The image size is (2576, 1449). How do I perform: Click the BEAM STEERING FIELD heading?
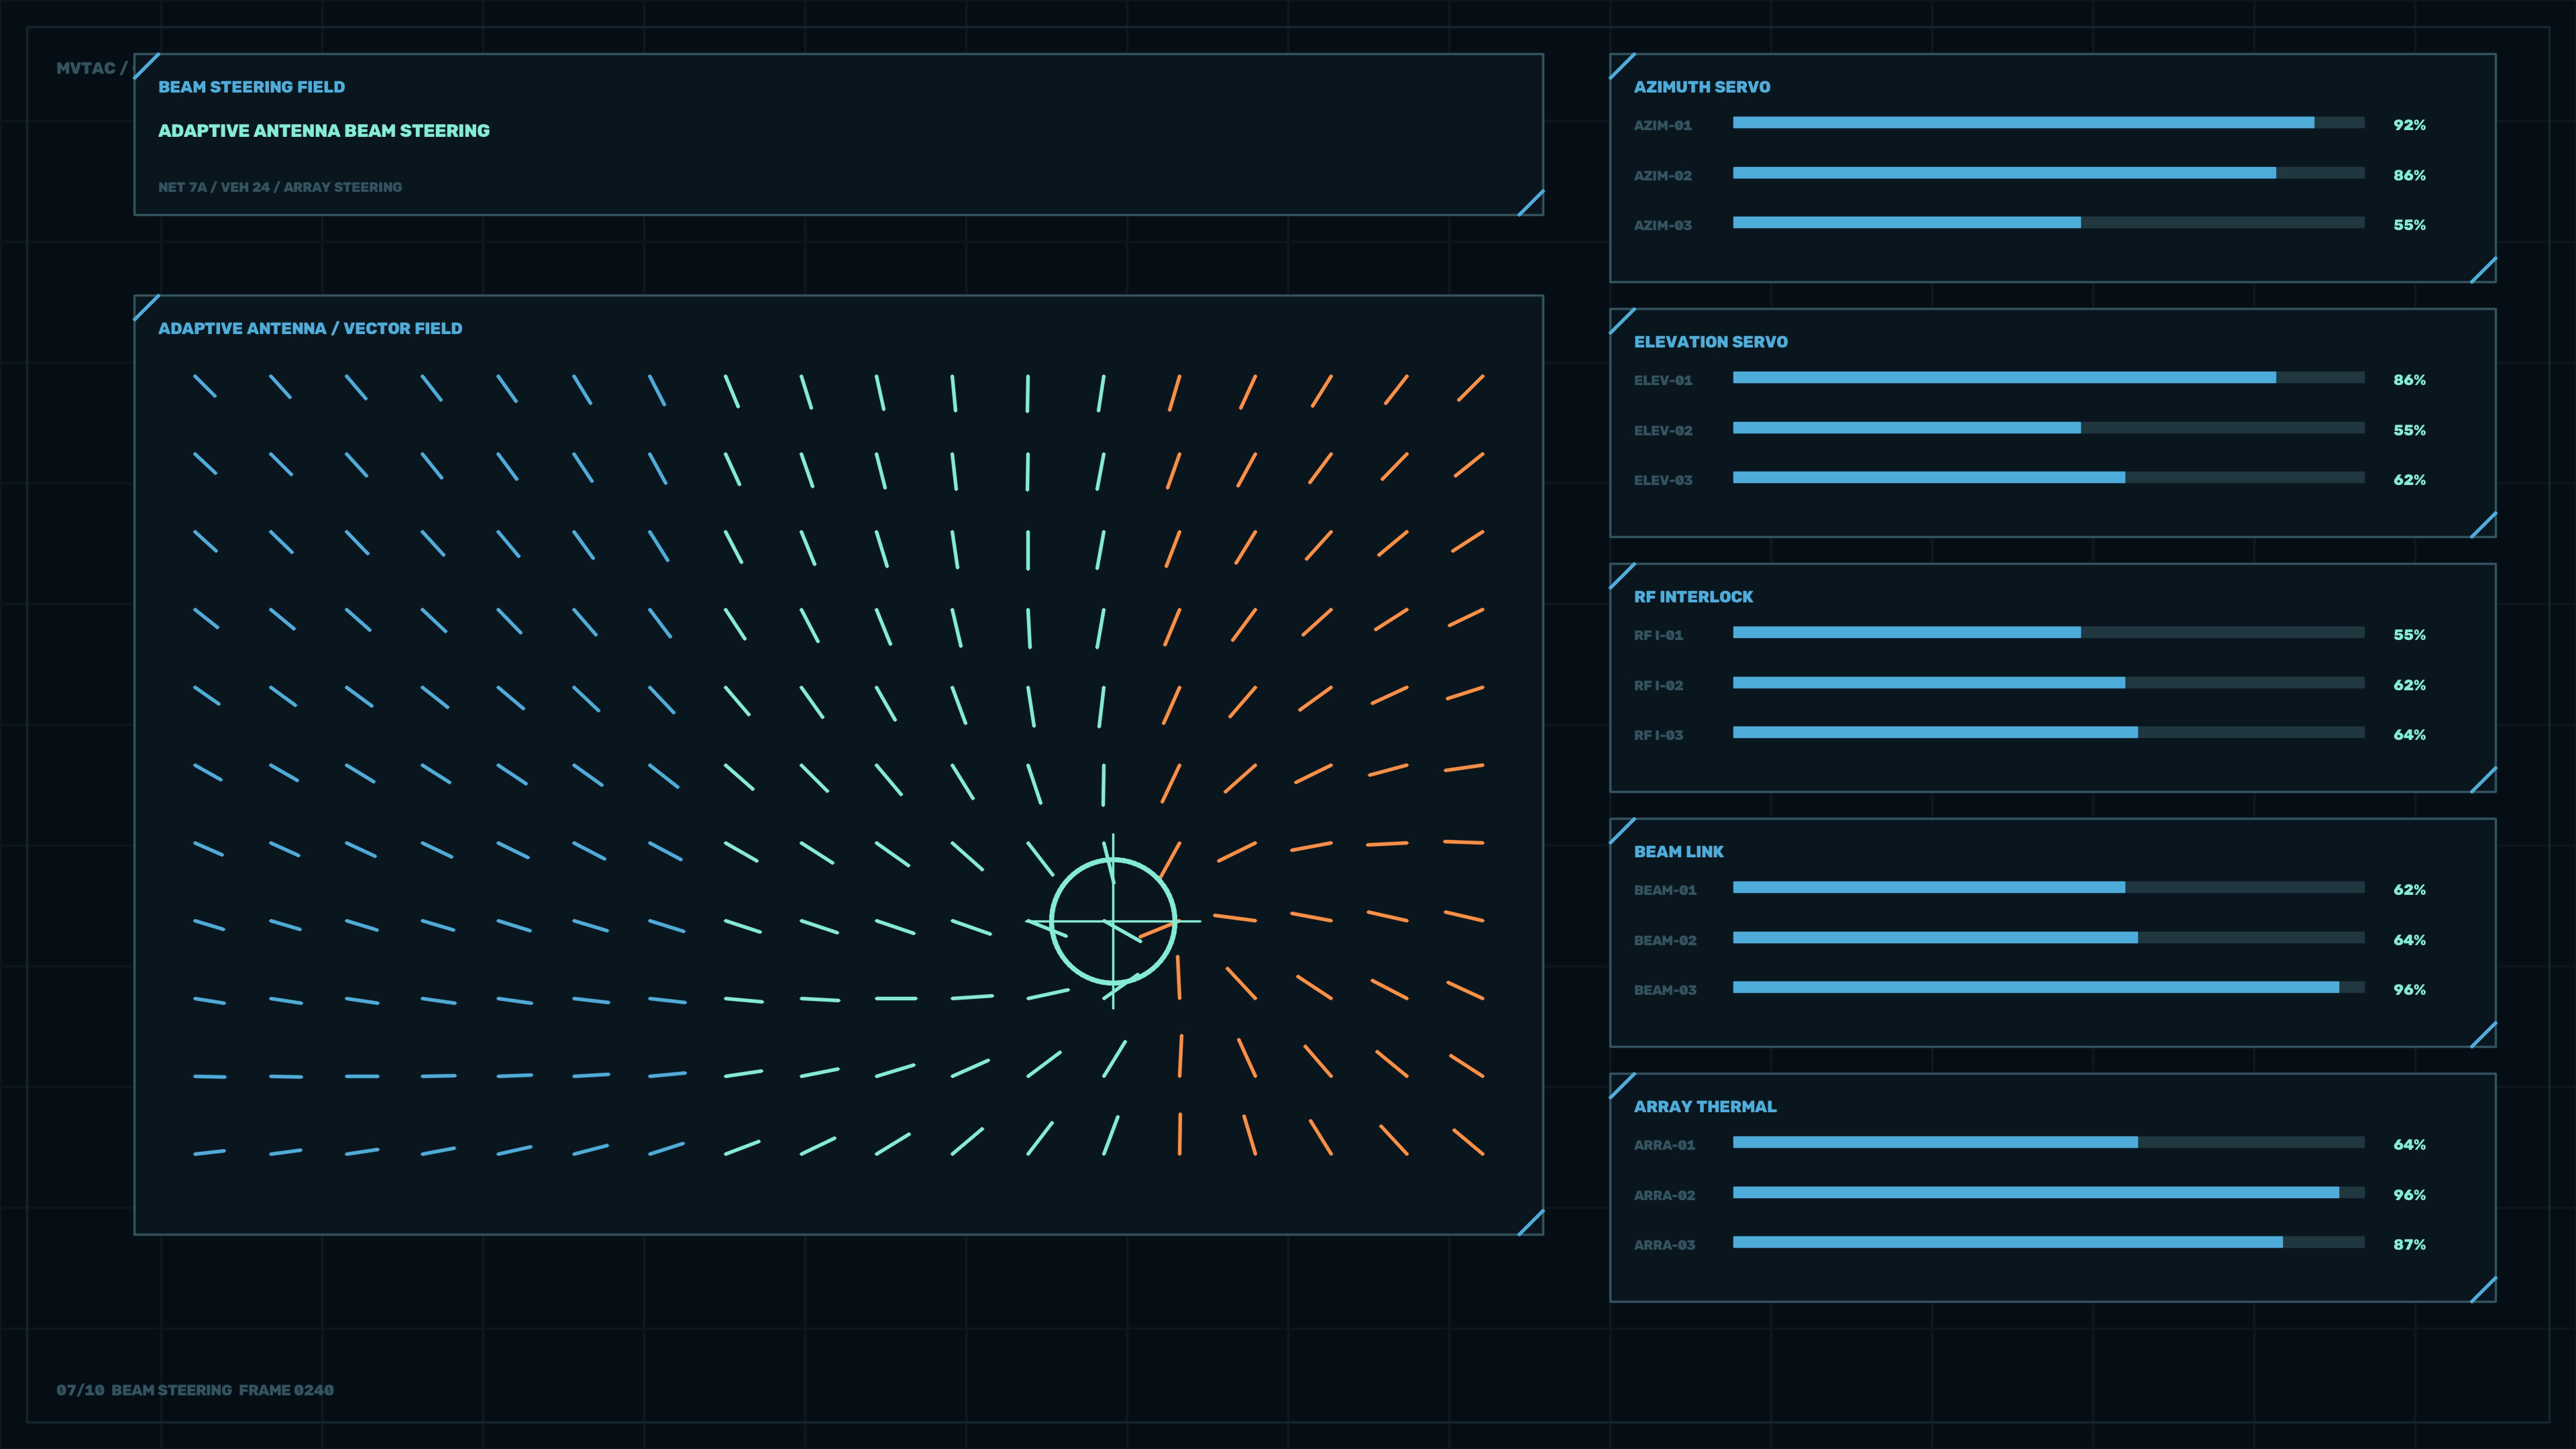[x=251, y=87]
